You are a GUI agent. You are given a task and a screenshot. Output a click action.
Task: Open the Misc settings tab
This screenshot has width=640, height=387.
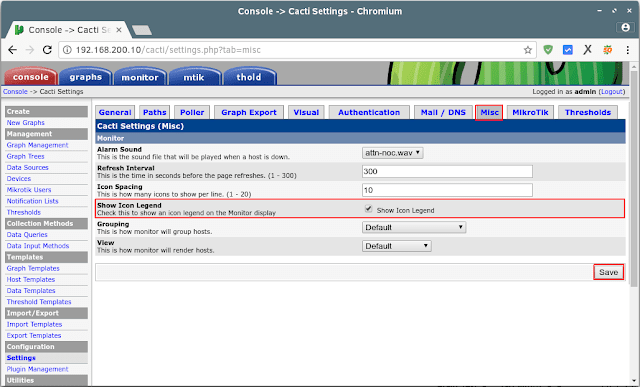(x=489, y=112)
